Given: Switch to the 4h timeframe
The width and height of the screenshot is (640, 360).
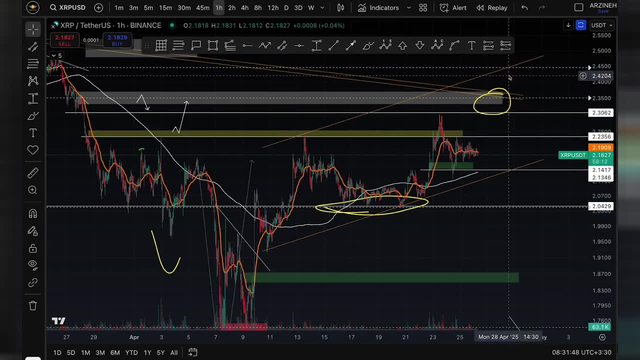Looking at the screenshot, I should [244, 8].
